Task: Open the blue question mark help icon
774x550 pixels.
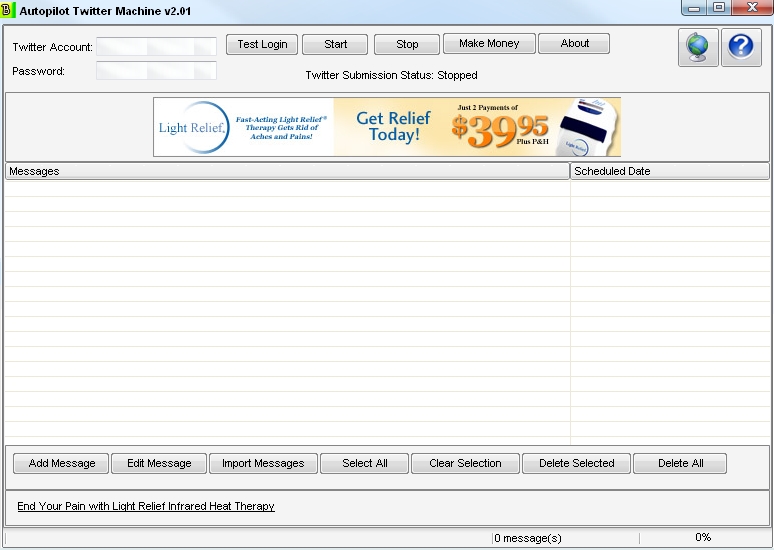Action: [741, 47]
